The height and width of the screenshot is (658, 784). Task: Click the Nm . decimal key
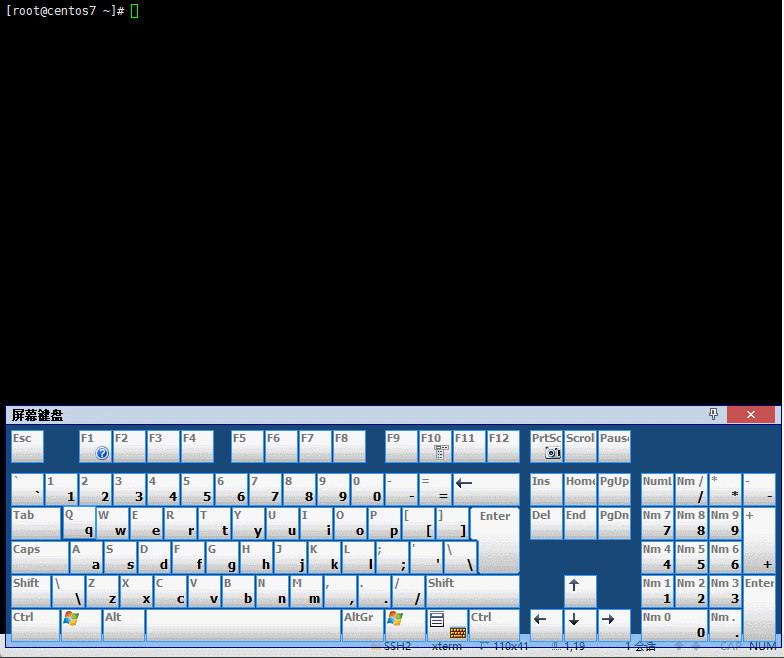pos(725,624)
